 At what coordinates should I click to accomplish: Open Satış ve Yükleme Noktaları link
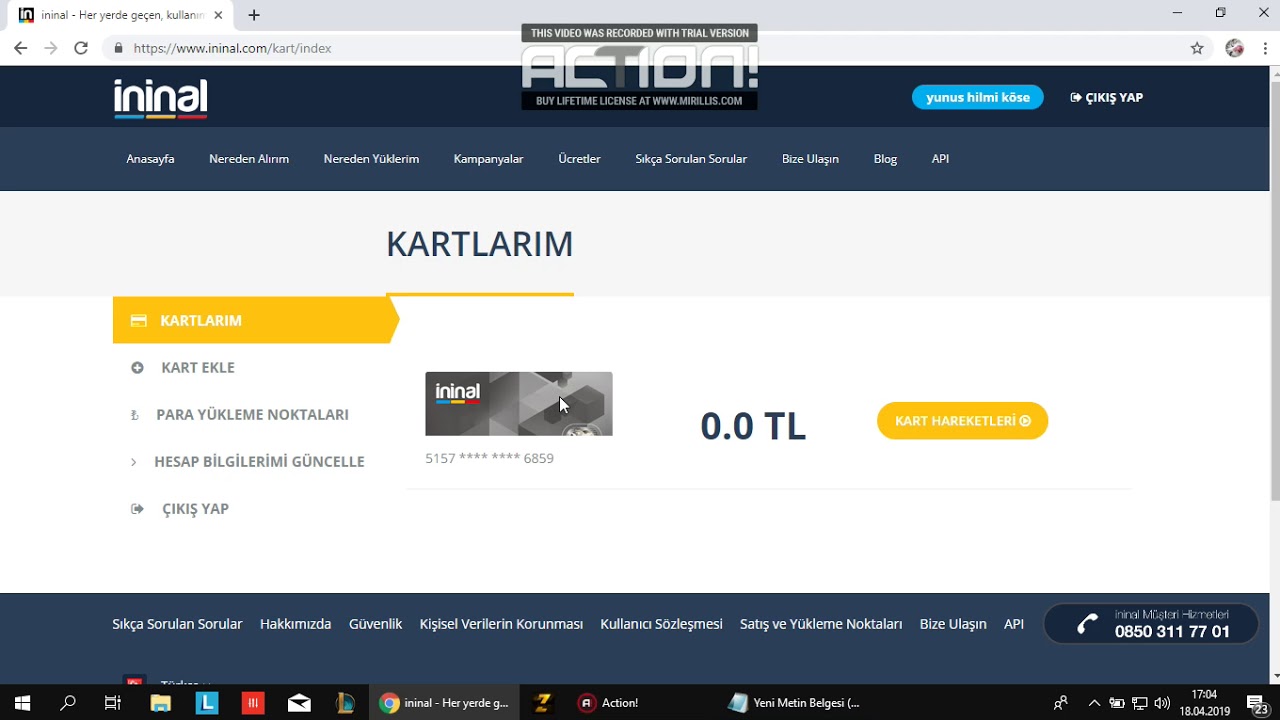tap(821, 624)
